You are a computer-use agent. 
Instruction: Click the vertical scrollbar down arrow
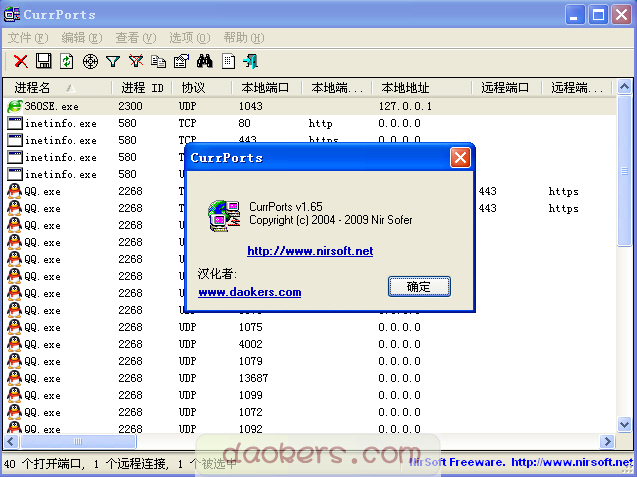(624, 425)
